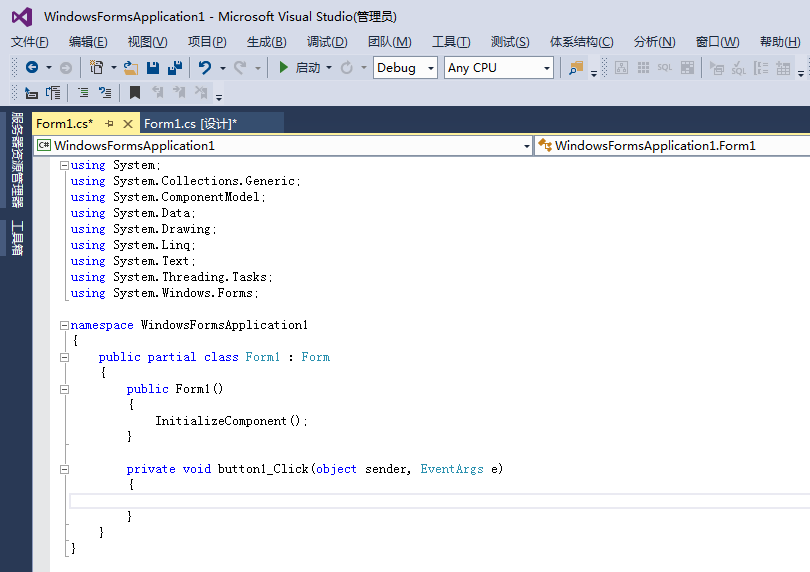Click the grayed grid layout toolbar icon
This screenshot has height=572, width=810.
(643, 68)
